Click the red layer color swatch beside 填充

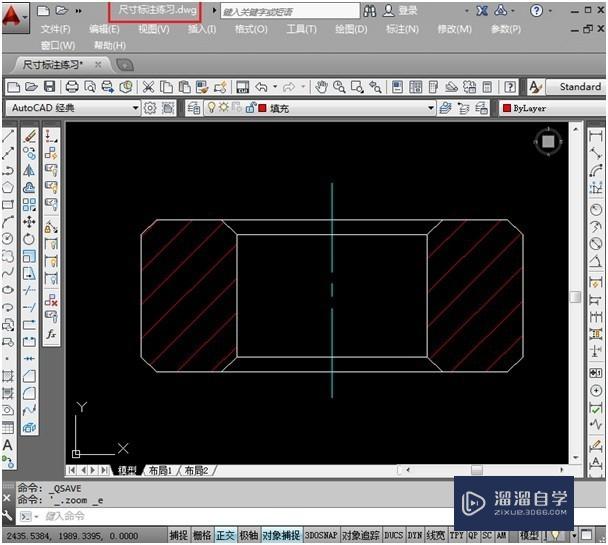pyautogui.click(x=262, y=108)
